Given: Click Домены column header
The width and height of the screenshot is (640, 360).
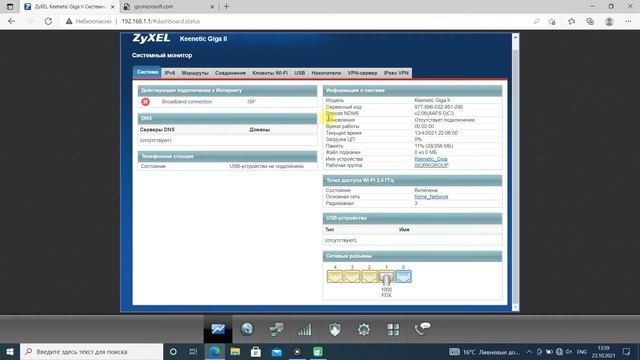Looking at the screenshot, I should click(x=260, y=129).
